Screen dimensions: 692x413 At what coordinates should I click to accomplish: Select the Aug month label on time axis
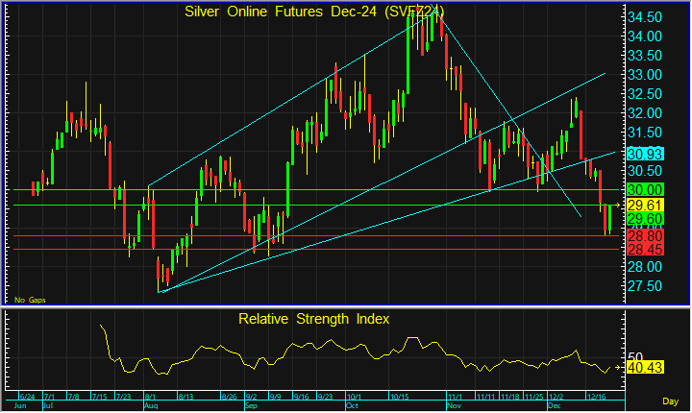(151, 407)
